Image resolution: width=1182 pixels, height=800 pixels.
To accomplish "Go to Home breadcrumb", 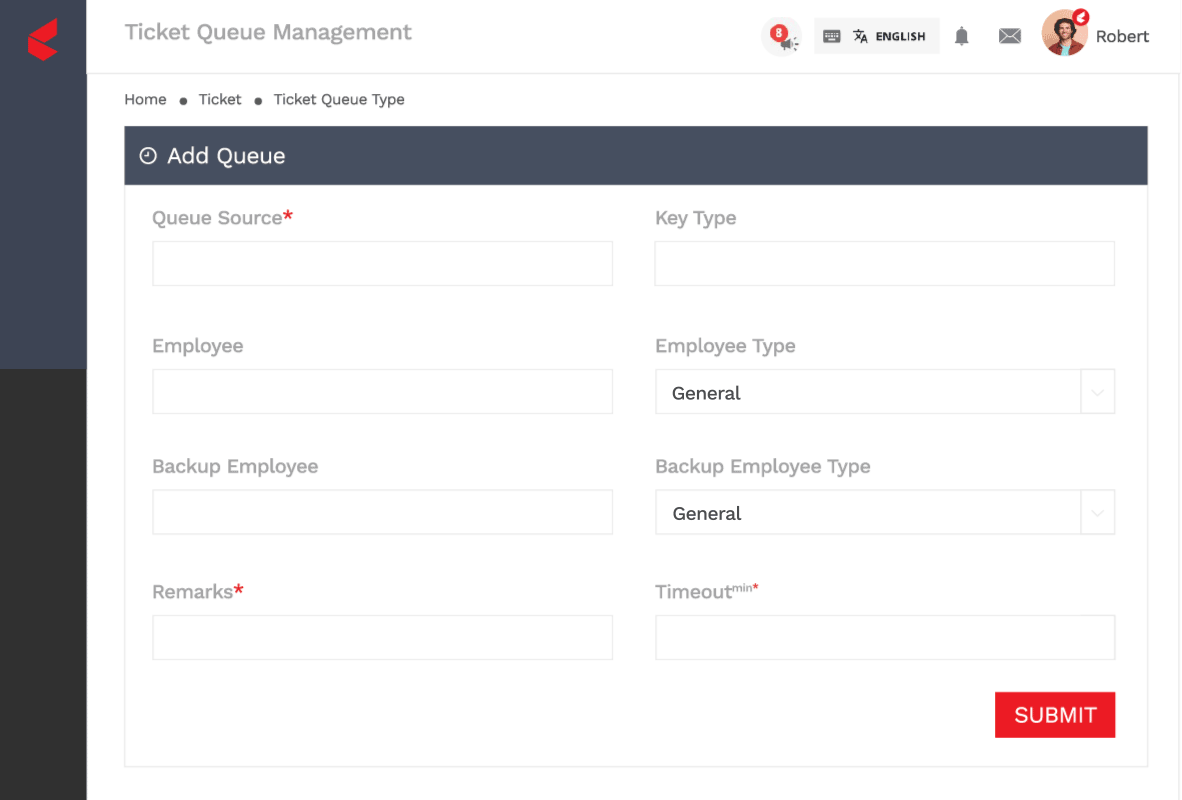I will [x=145, y=100].
